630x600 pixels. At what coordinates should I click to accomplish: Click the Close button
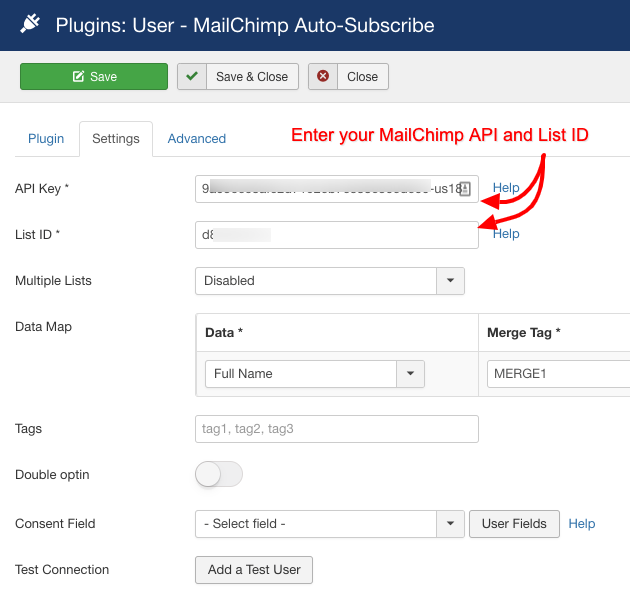[x=348, y=76]
